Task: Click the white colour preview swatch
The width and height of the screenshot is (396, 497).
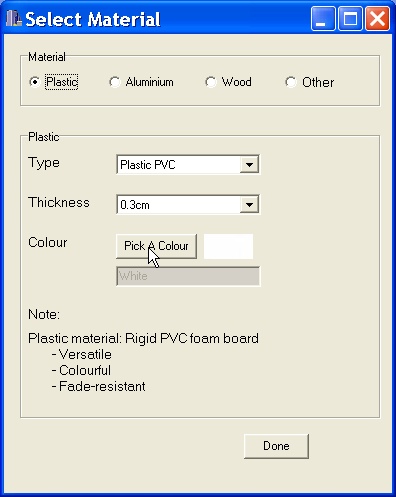Action: click(x=228, y=246)
